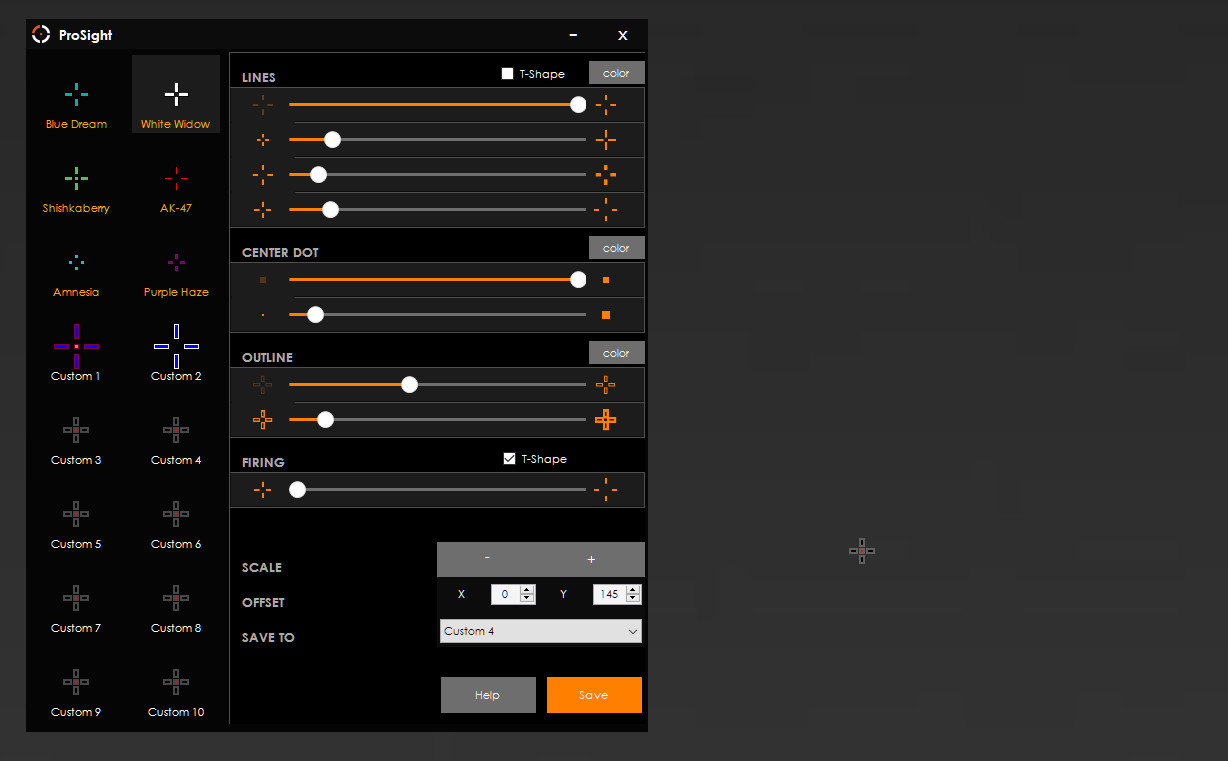Screen dimensions: 1228x761
Task: Uncheck the Firing T-Shape checkbox
Action: [x=510, y=459]
